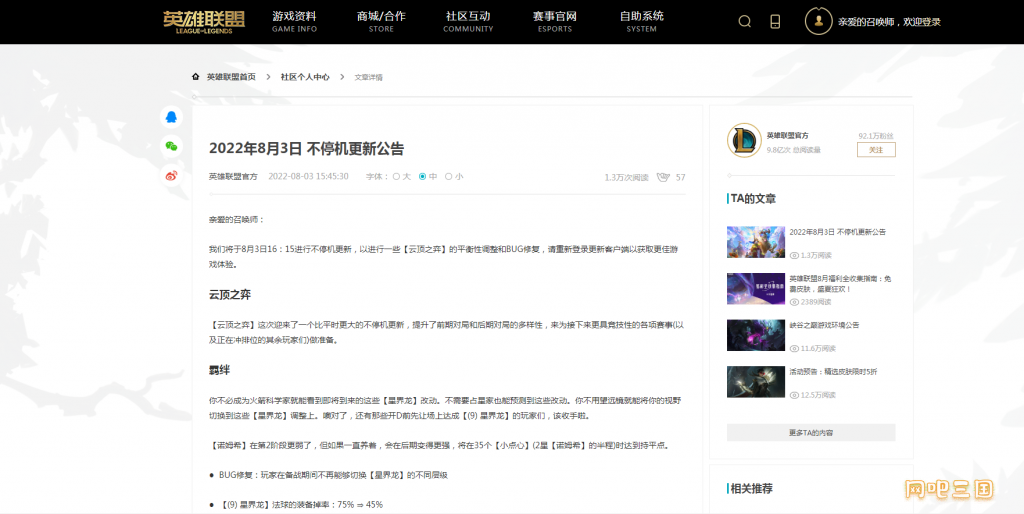
Task: Click the 云顶之弈 section heading
Action: pos(230,295)
